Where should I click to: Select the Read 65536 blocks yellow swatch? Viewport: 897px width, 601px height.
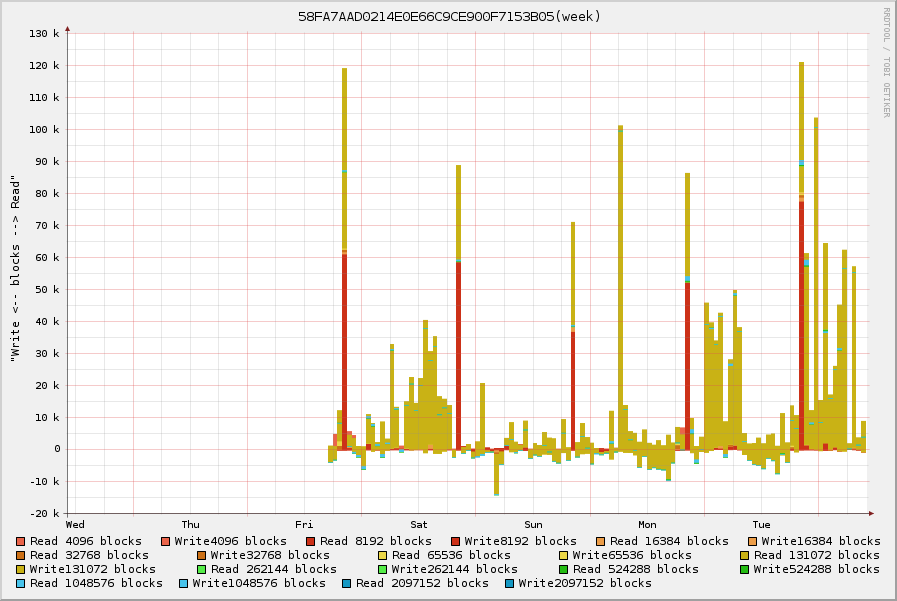[x=383, y=555]
